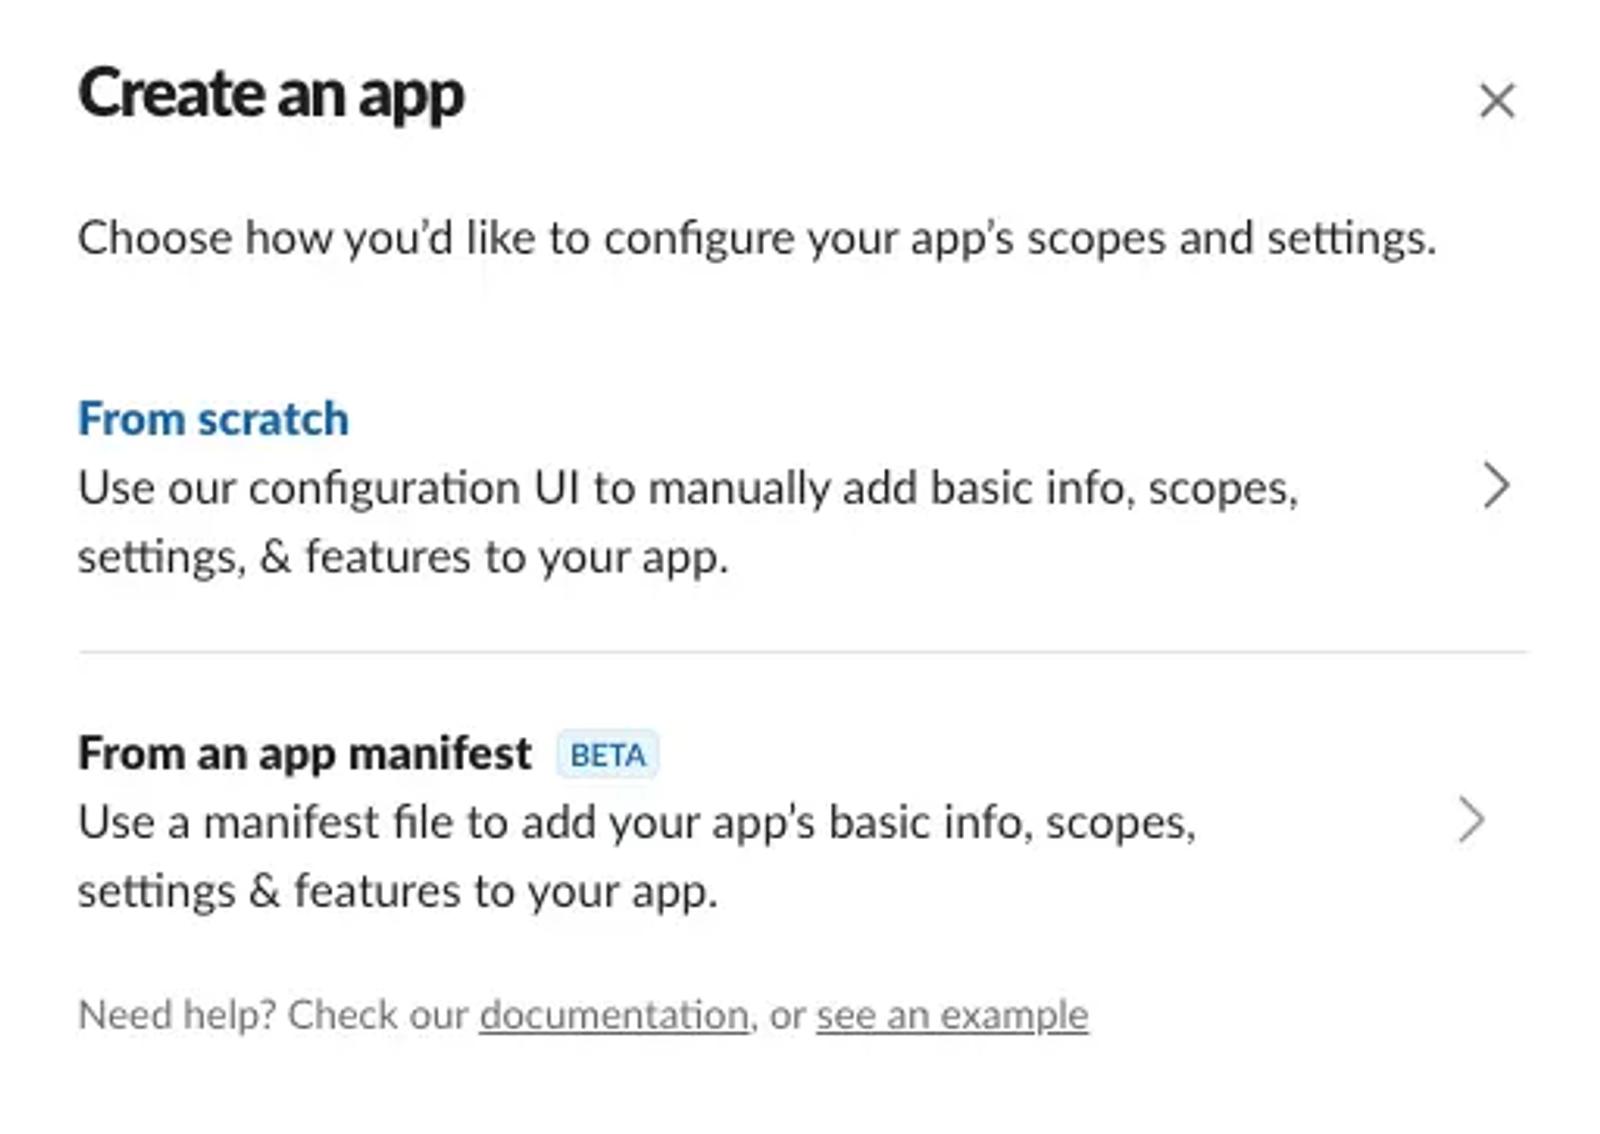Click the "Need help? Check our" text
This screenshot has height=1134, width=1600.
[273, 1015]
